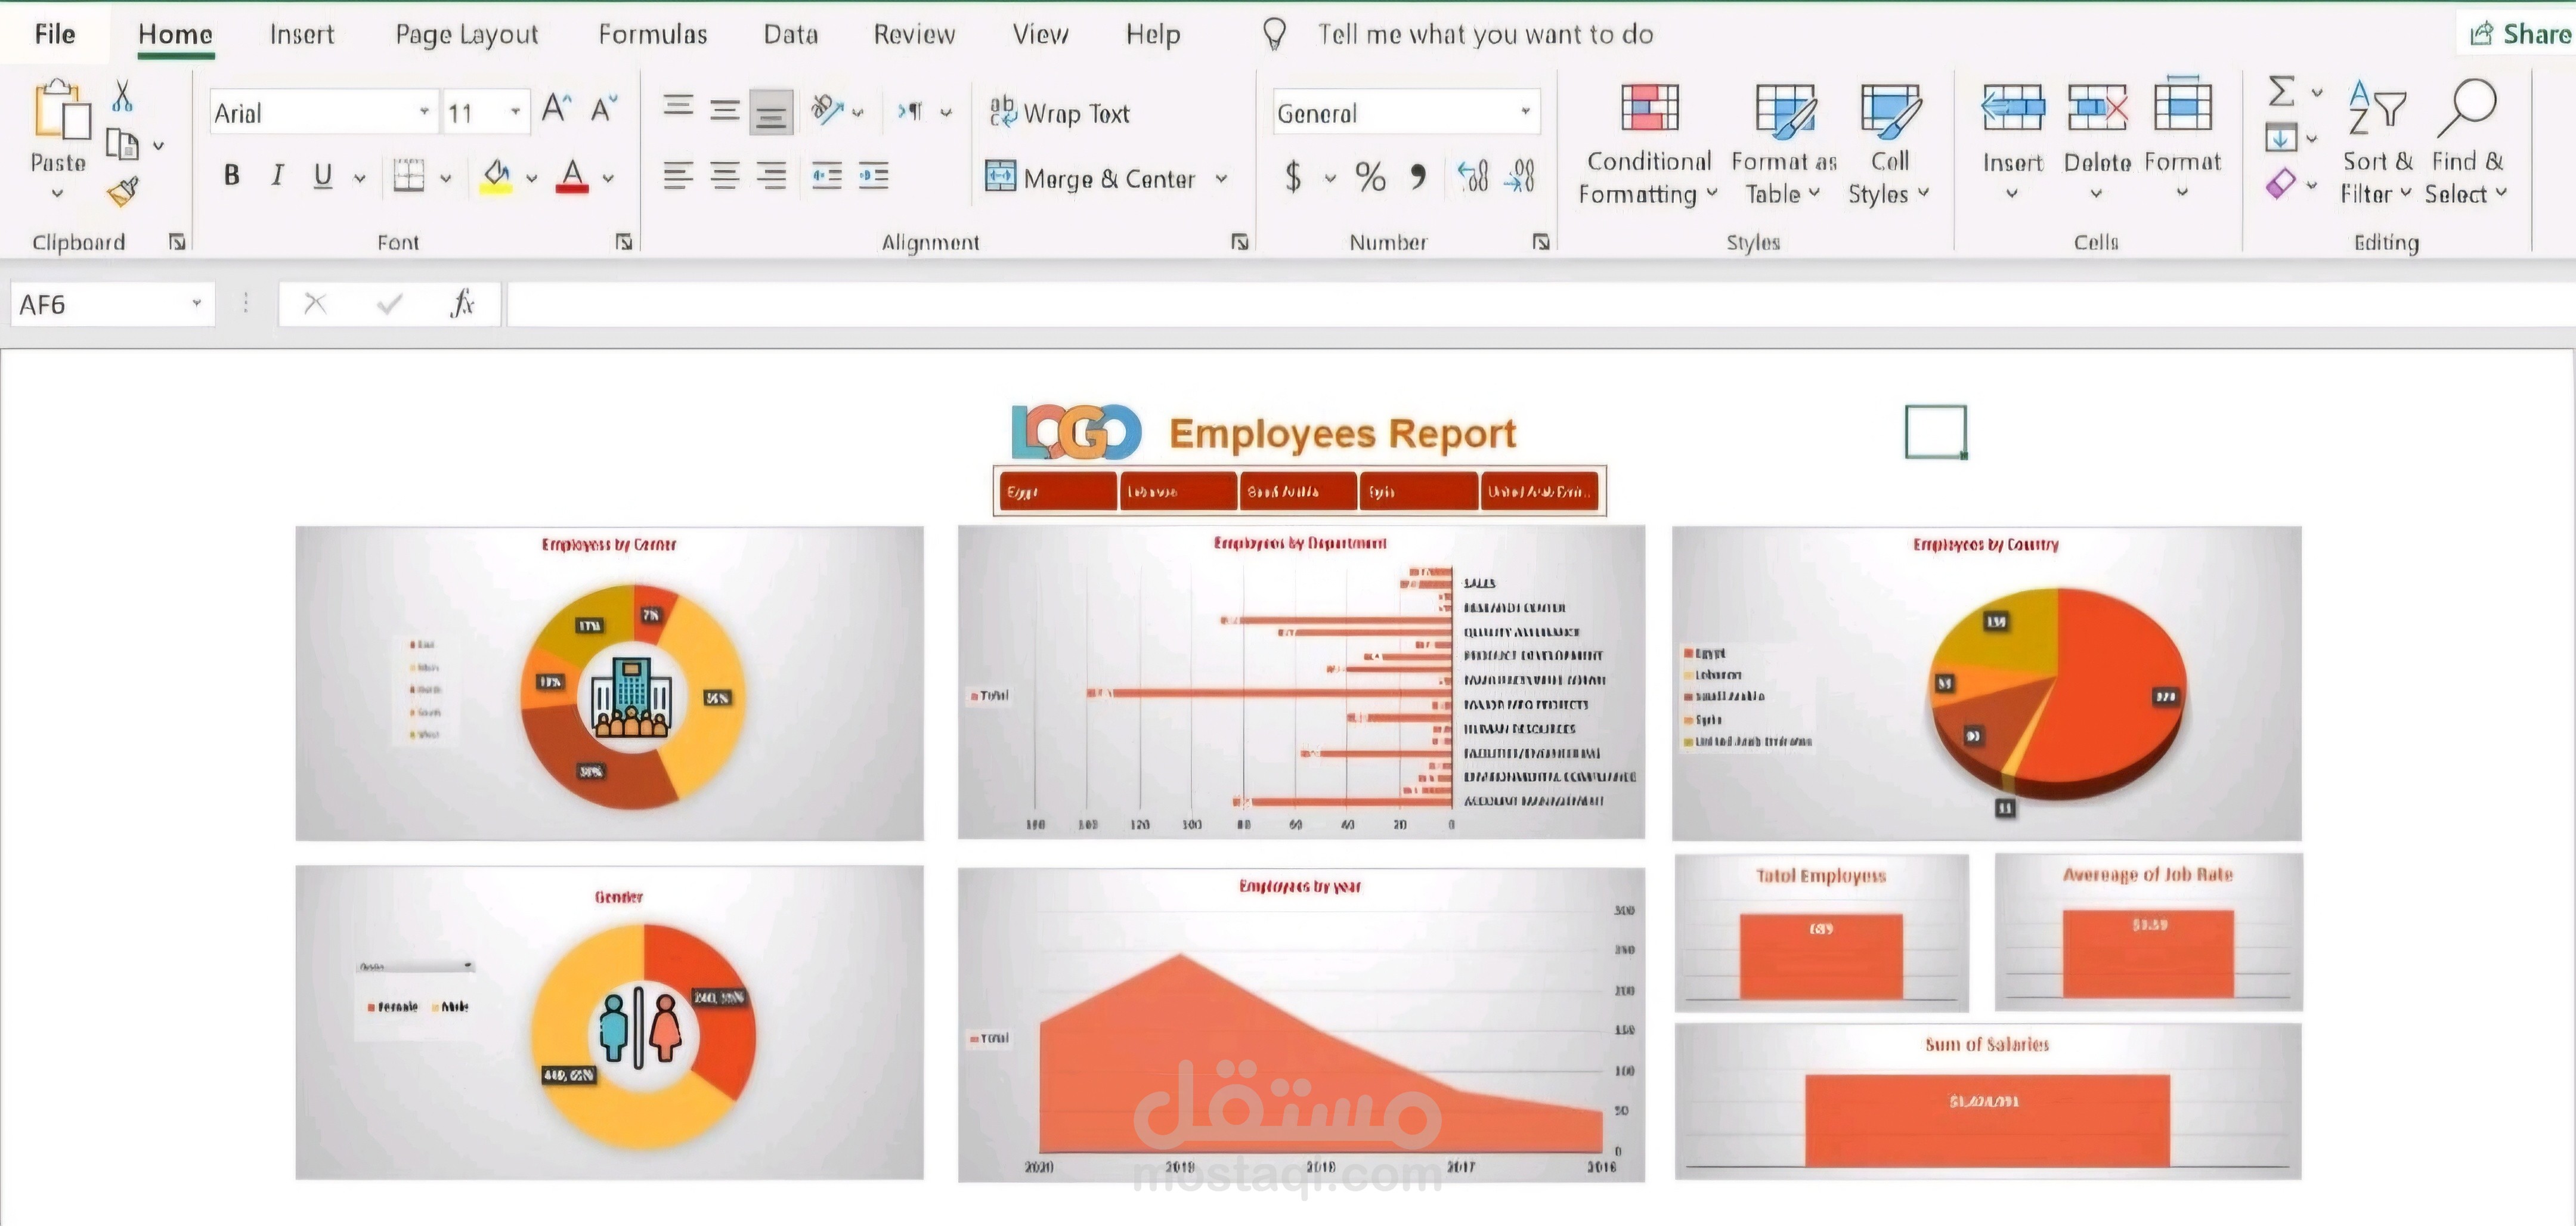Toggle Italic formatting

pos(277,176)
